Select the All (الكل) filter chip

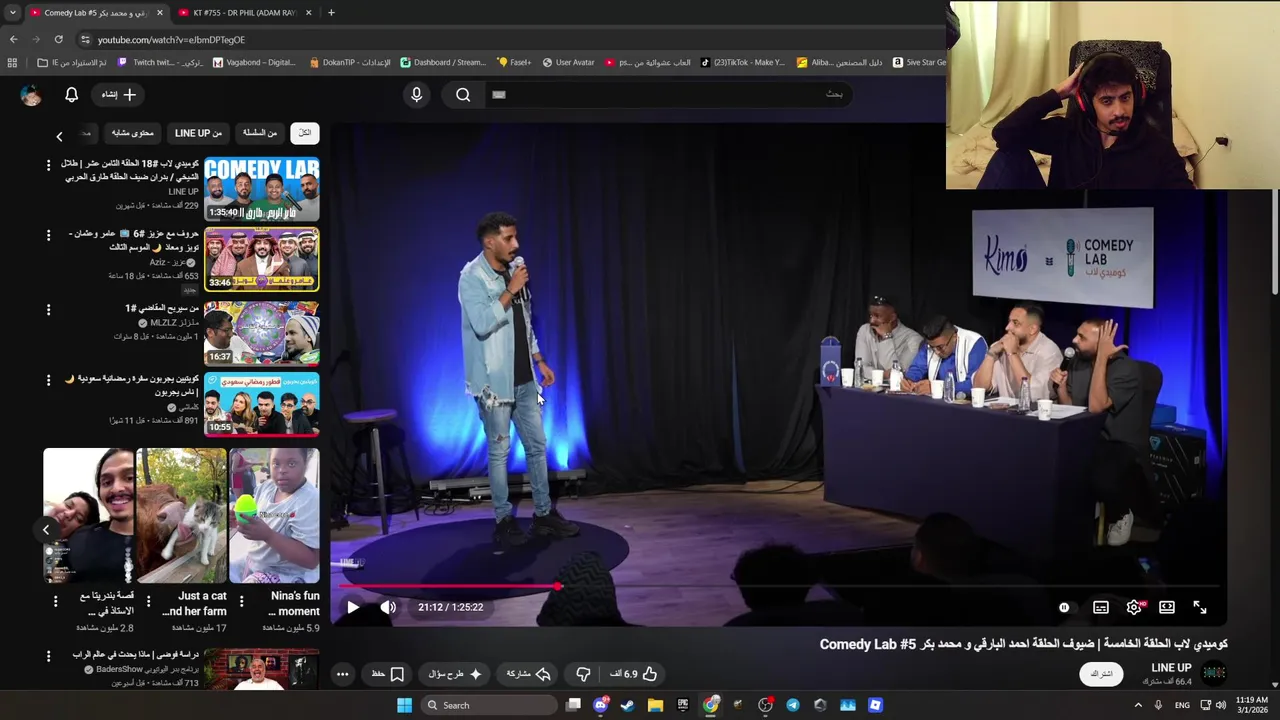[305, 133]
